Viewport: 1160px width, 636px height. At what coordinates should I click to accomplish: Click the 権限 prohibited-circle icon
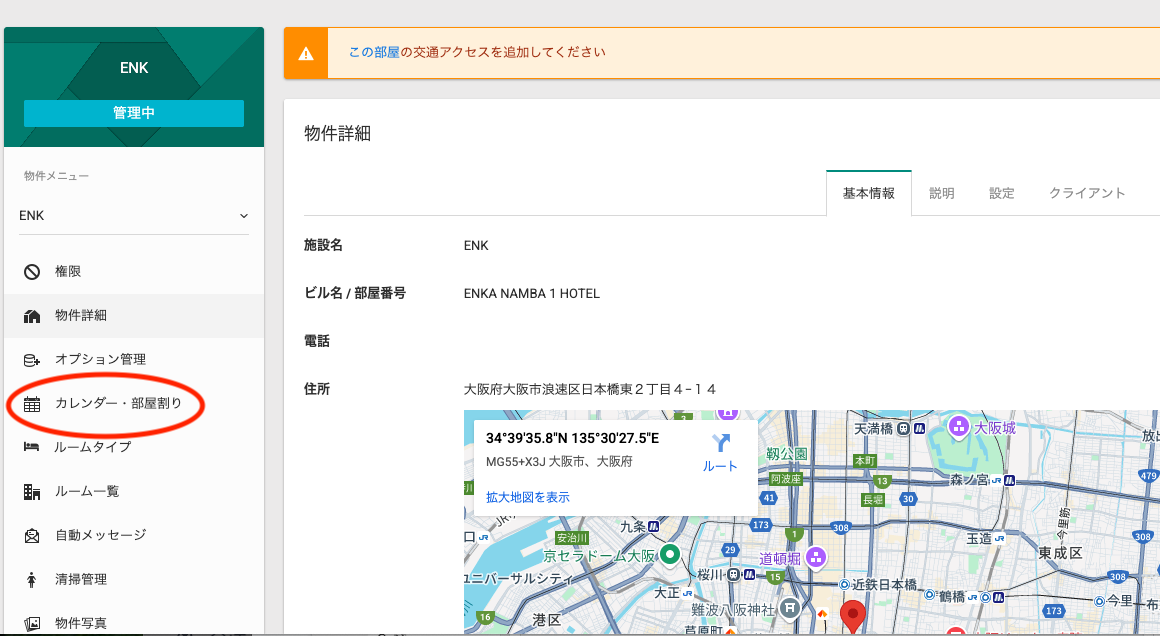[x=32, y=272]
